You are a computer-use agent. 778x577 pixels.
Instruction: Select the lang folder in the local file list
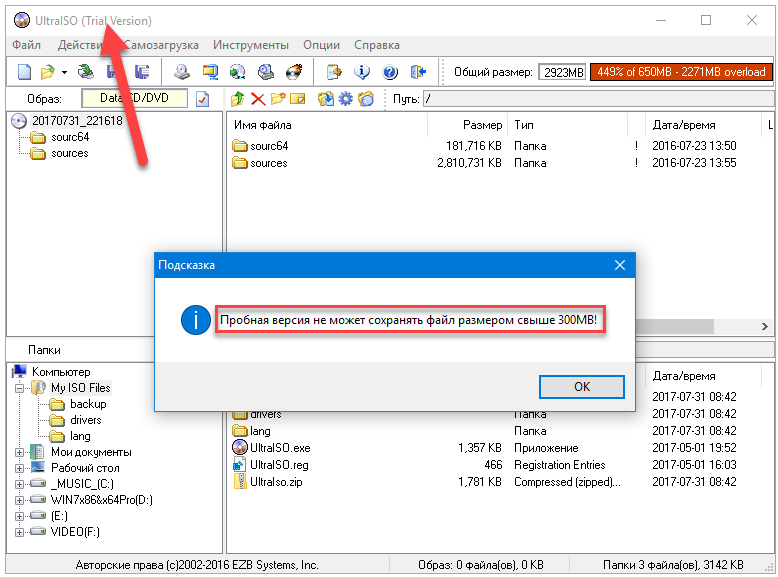tap(260, 431)
